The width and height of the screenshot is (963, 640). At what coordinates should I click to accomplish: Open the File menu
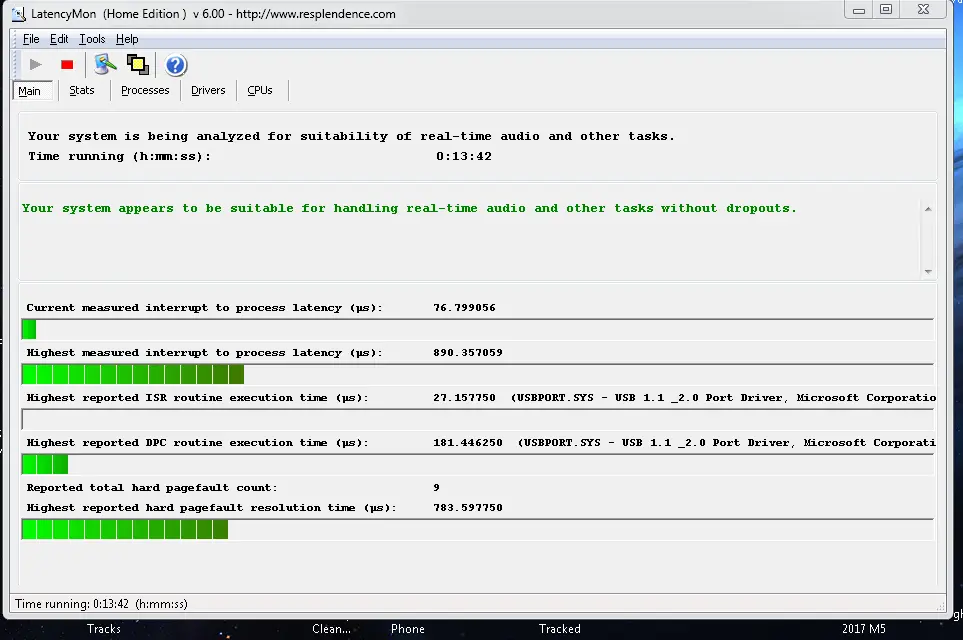coord(31,39)
